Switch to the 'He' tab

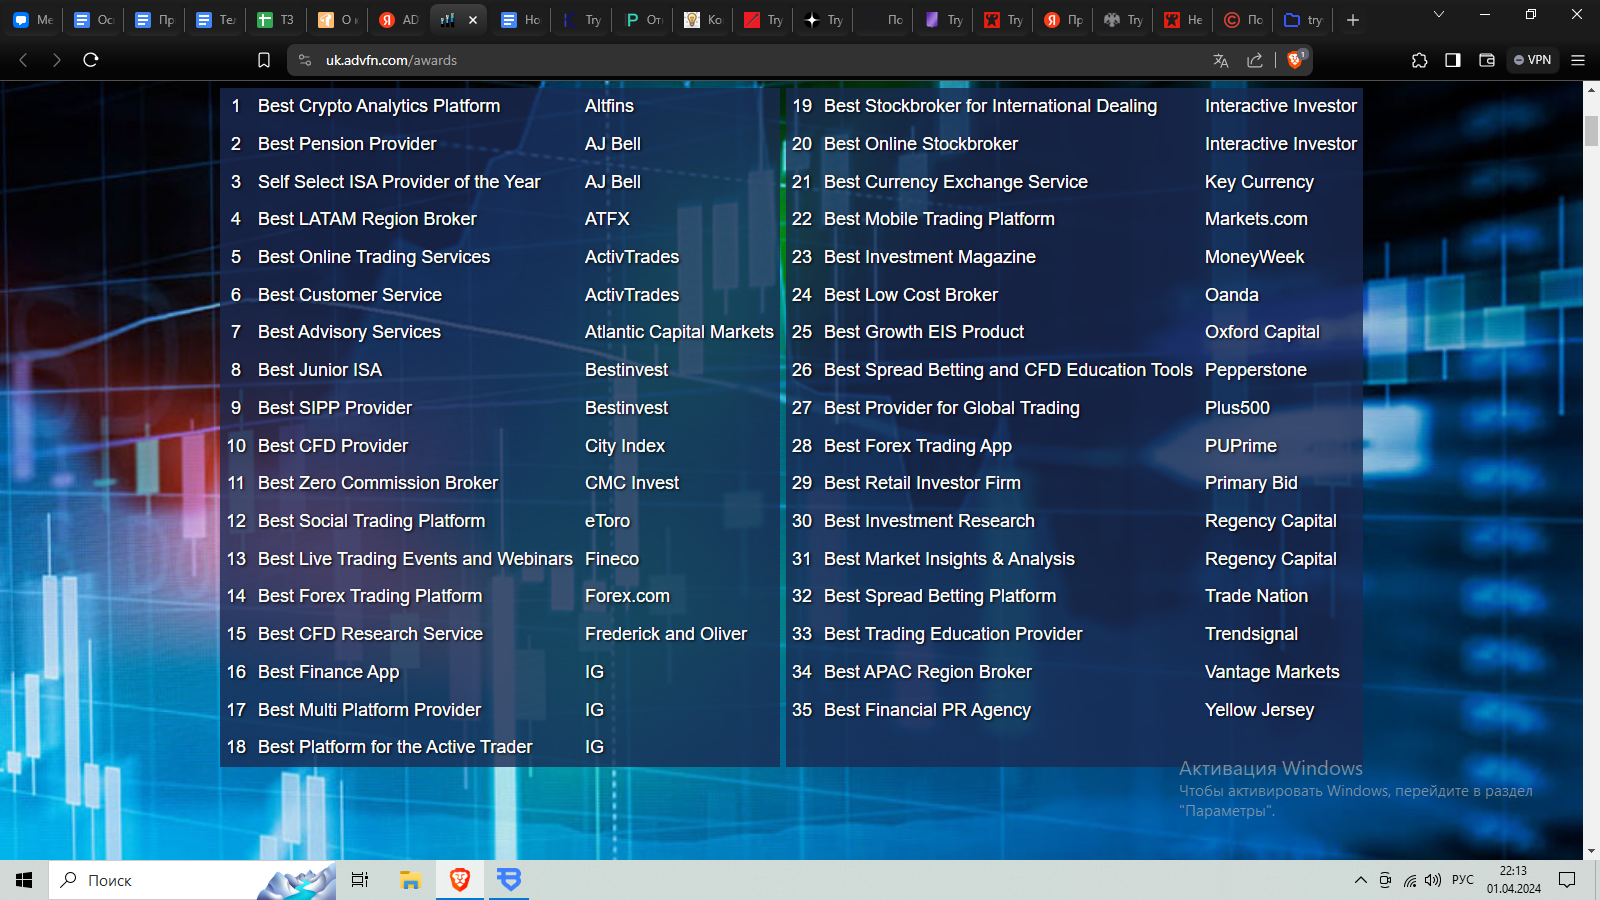coord(1184,20)
